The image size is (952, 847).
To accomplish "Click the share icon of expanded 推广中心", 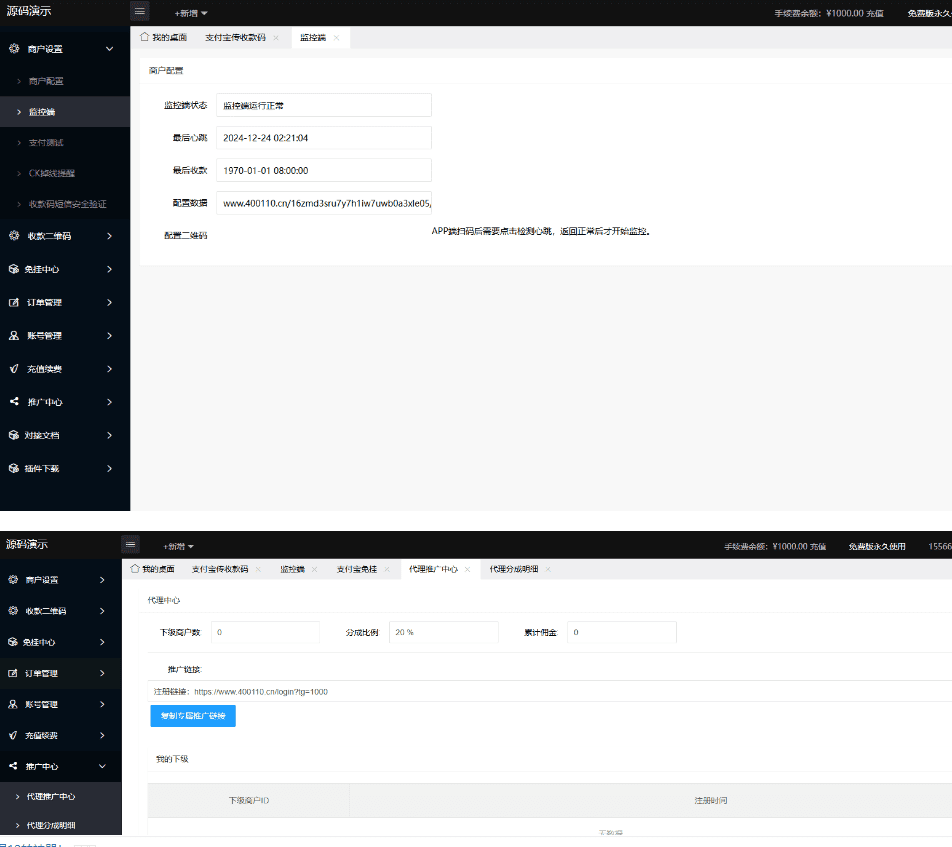I will pos(14,767).
